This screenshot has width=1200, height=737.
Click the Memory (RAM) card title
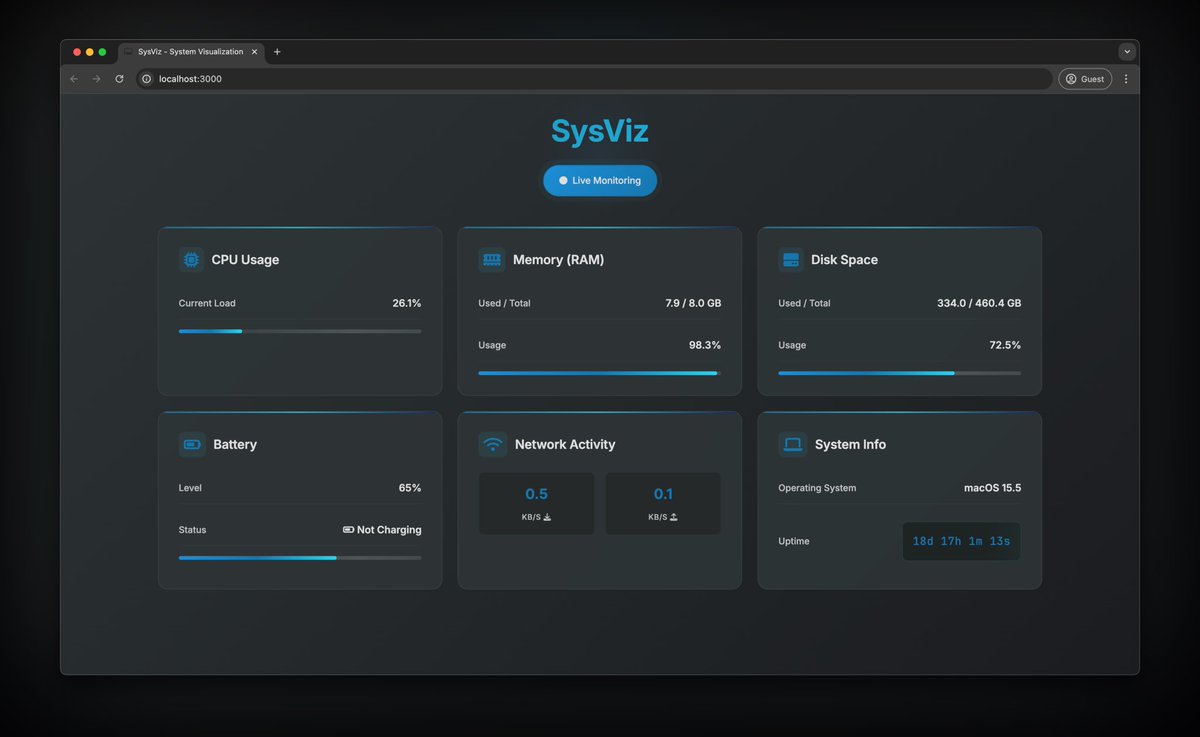click(x=558, y=260)
